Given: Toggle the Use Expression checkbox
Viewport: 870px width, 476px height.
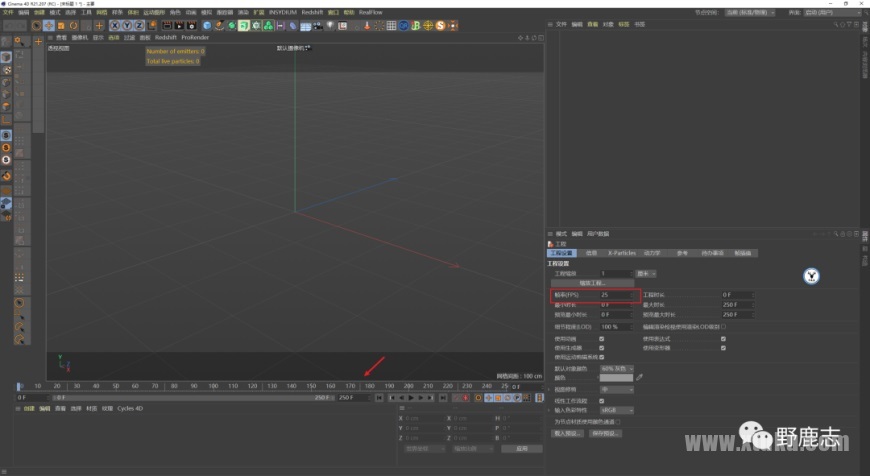Looking at the screenshot, I should tap(723, 339).
